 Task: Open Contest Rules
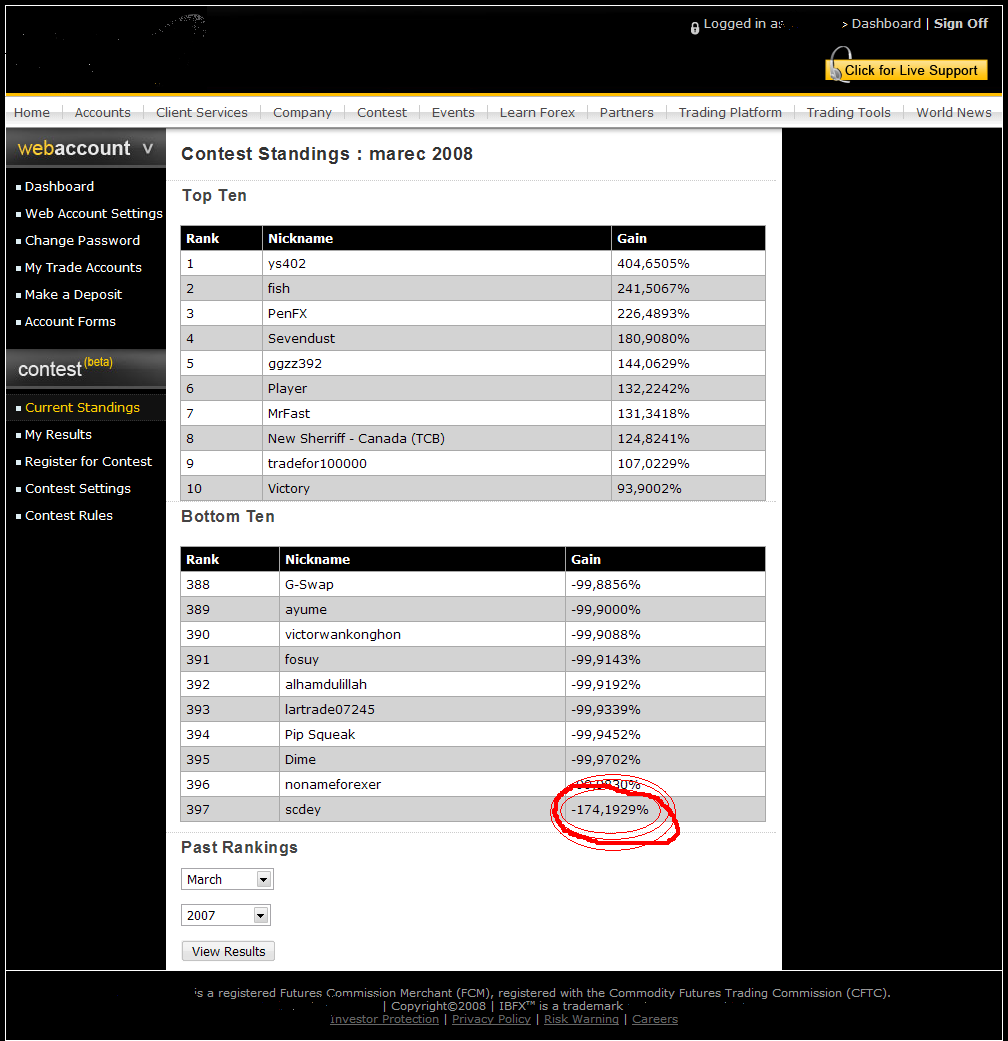[68, 516]
